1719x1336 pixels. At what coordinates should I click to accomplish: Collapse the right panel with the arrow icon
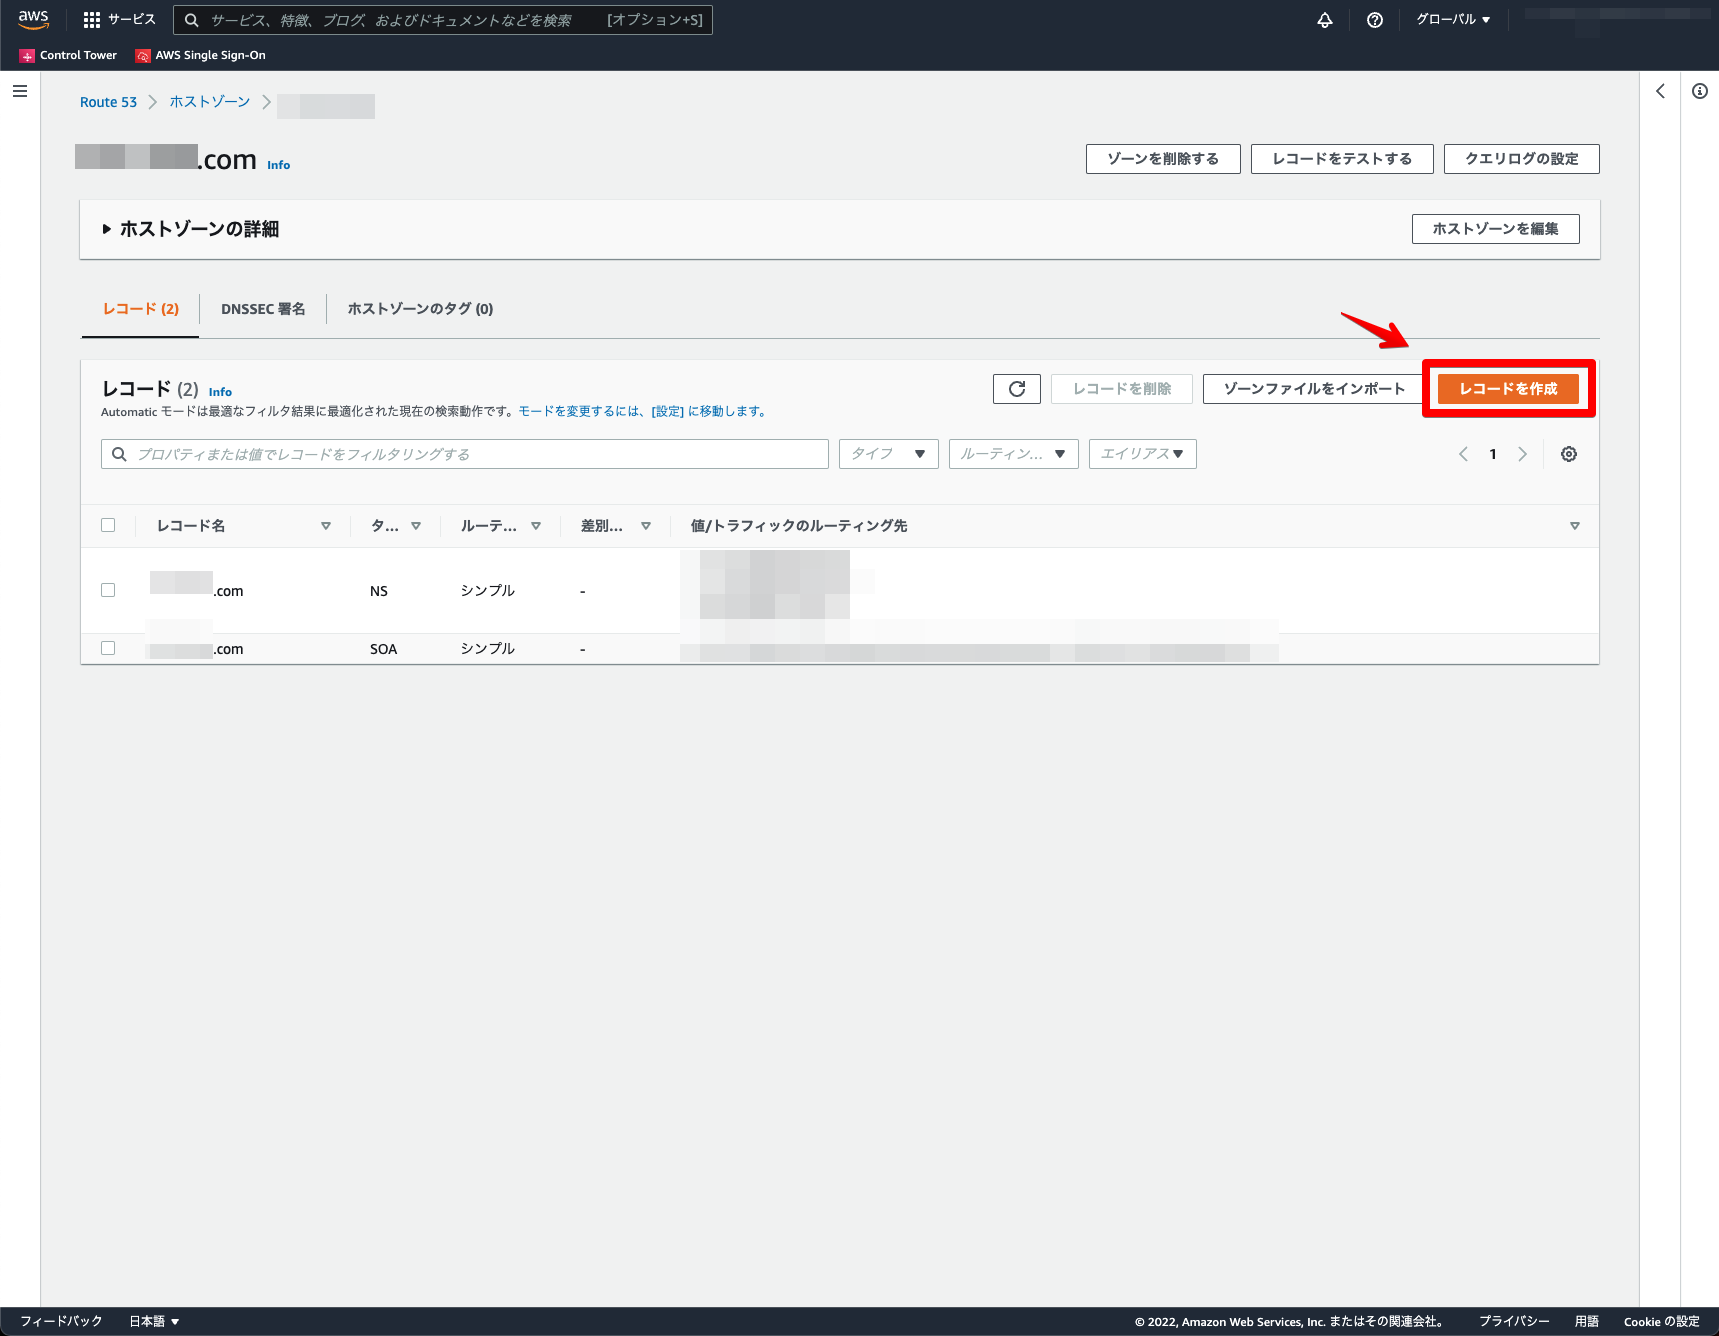1660,91
